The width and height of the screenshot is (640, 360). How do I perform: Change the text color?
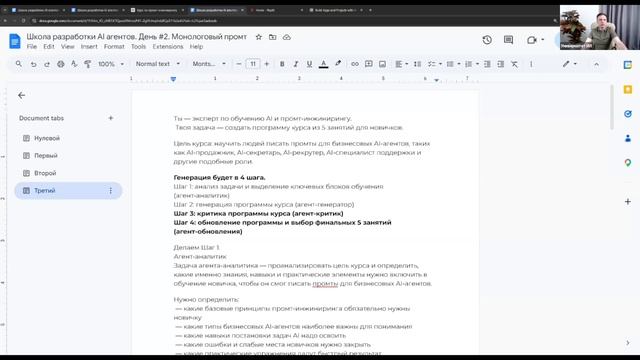pos(323,64)
